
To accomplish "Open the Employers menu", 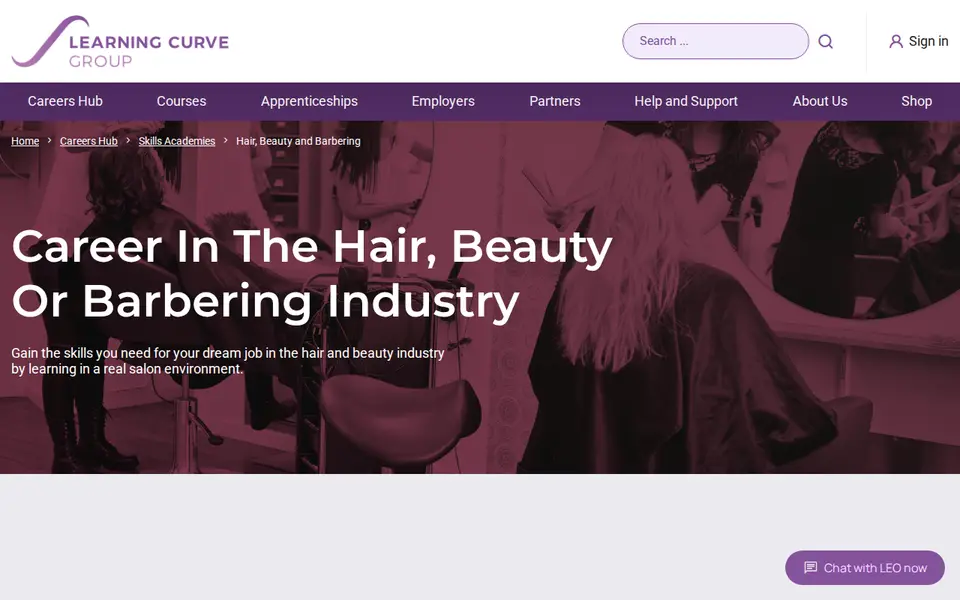I will [x=443, y=101].
